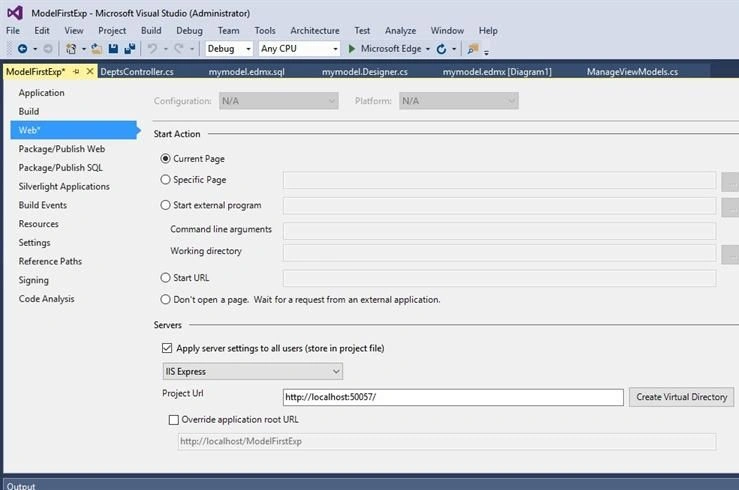Enable Override application root URL checkbox
Screen dimensions: 739x490
pyautogui.click(x=173, y=420)
